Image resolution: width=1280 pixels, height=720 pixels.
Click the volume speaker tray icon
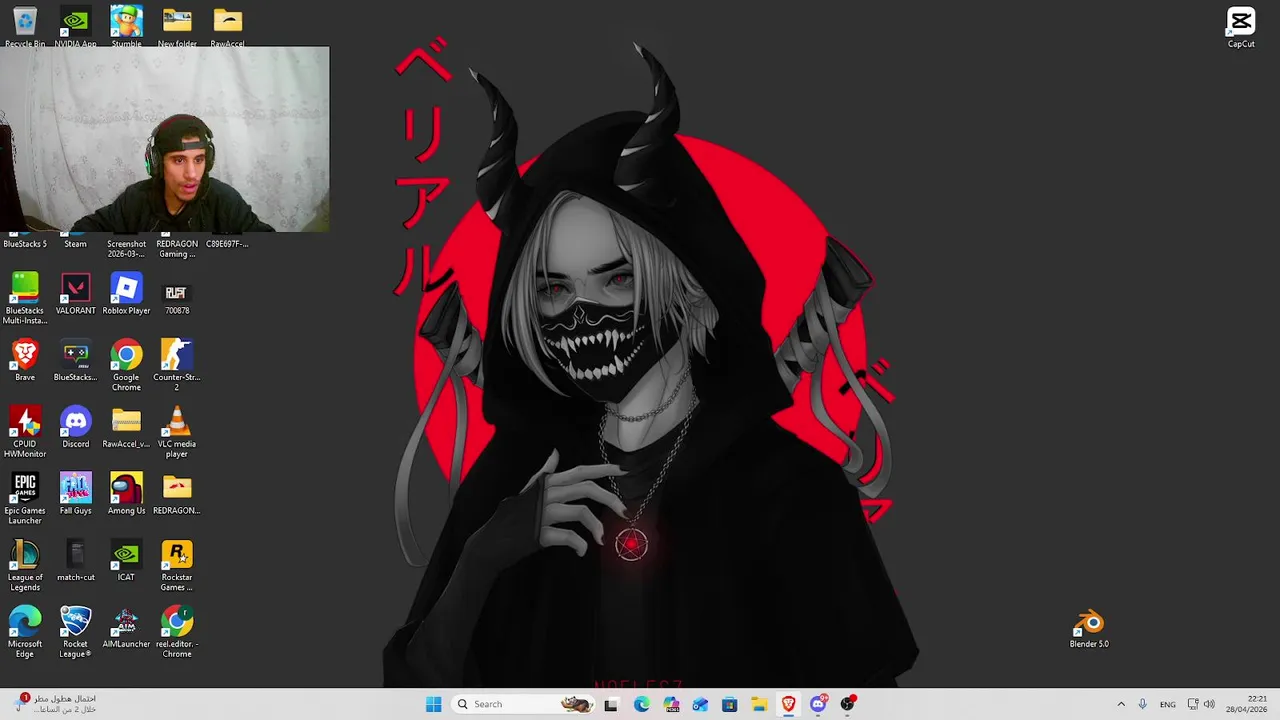click(1209, 704)
